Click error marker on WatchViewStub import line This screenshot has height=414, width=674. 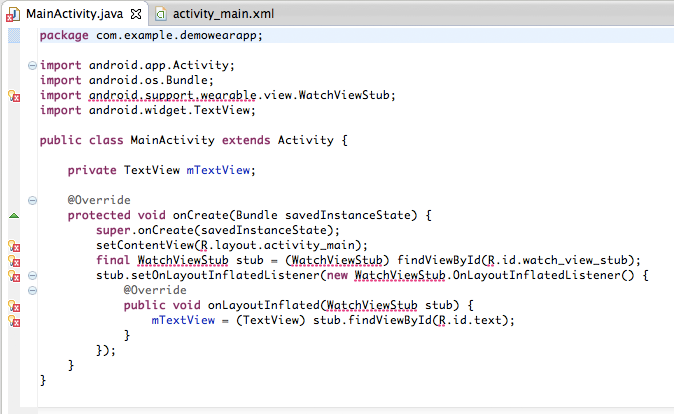click(14, 96)
